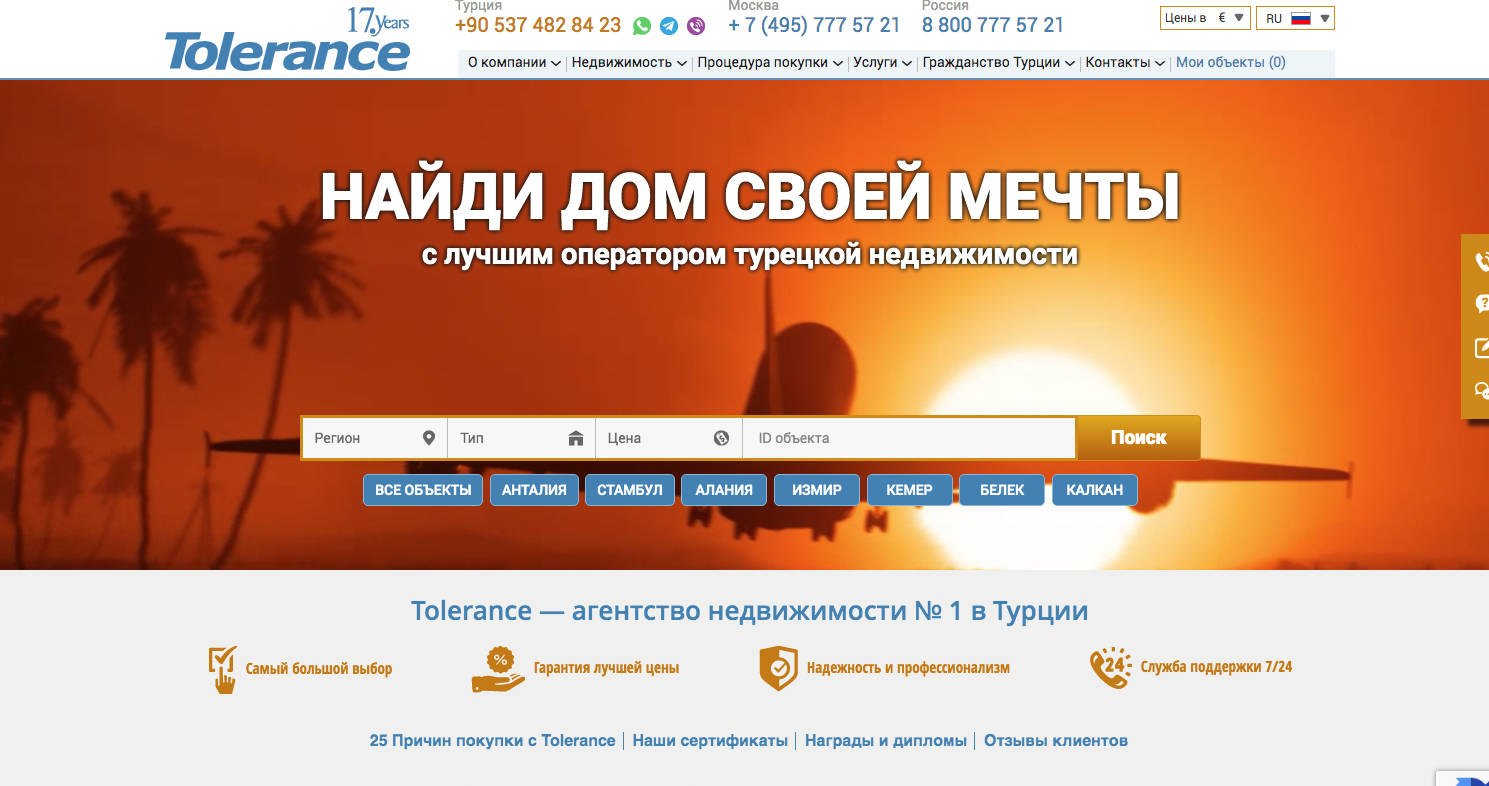Screen dimensions: 1489x786
Task: Open the RU language selector
Action: tap(1295, 18)
